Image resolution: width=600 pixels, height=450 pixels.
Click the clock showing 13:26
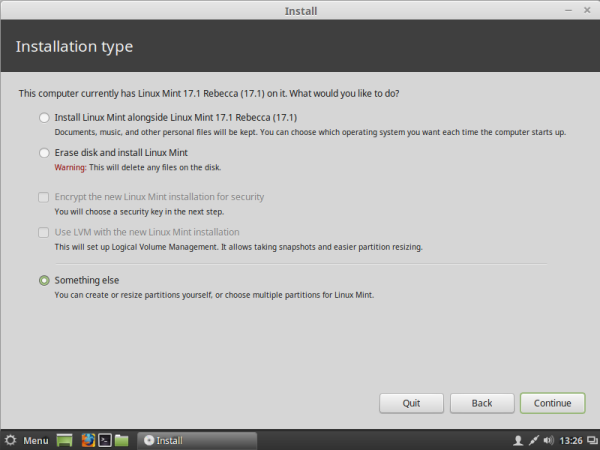(x=571, y=441)
